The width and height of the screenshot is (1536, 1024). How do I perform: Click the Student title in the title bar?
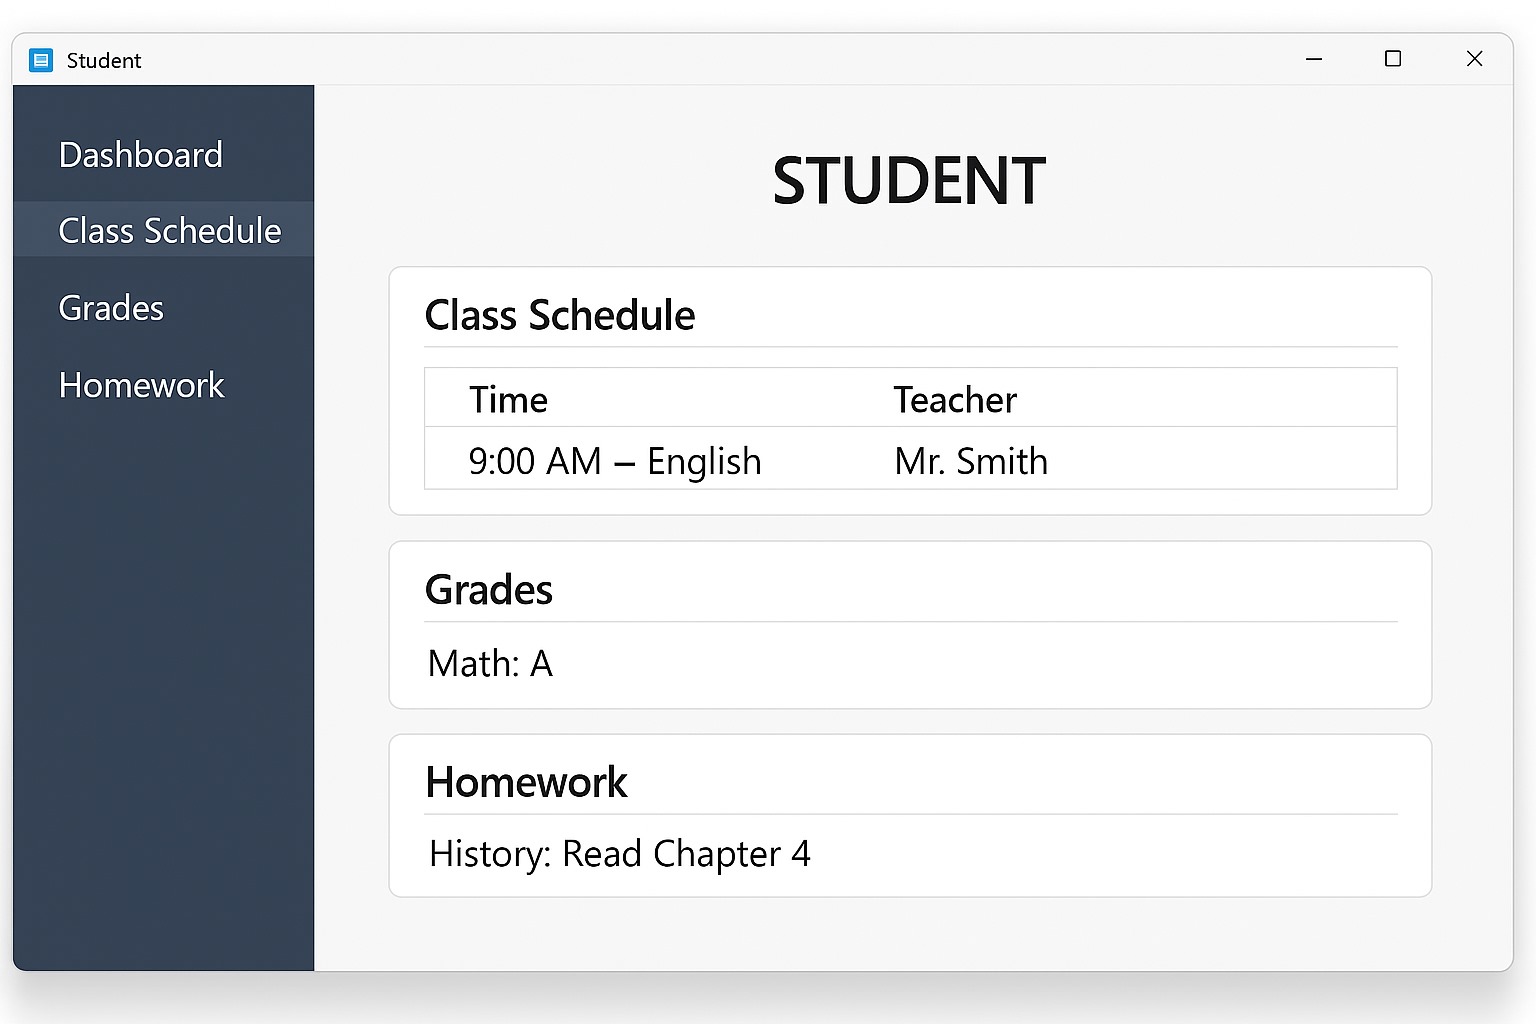coord(105,60)
